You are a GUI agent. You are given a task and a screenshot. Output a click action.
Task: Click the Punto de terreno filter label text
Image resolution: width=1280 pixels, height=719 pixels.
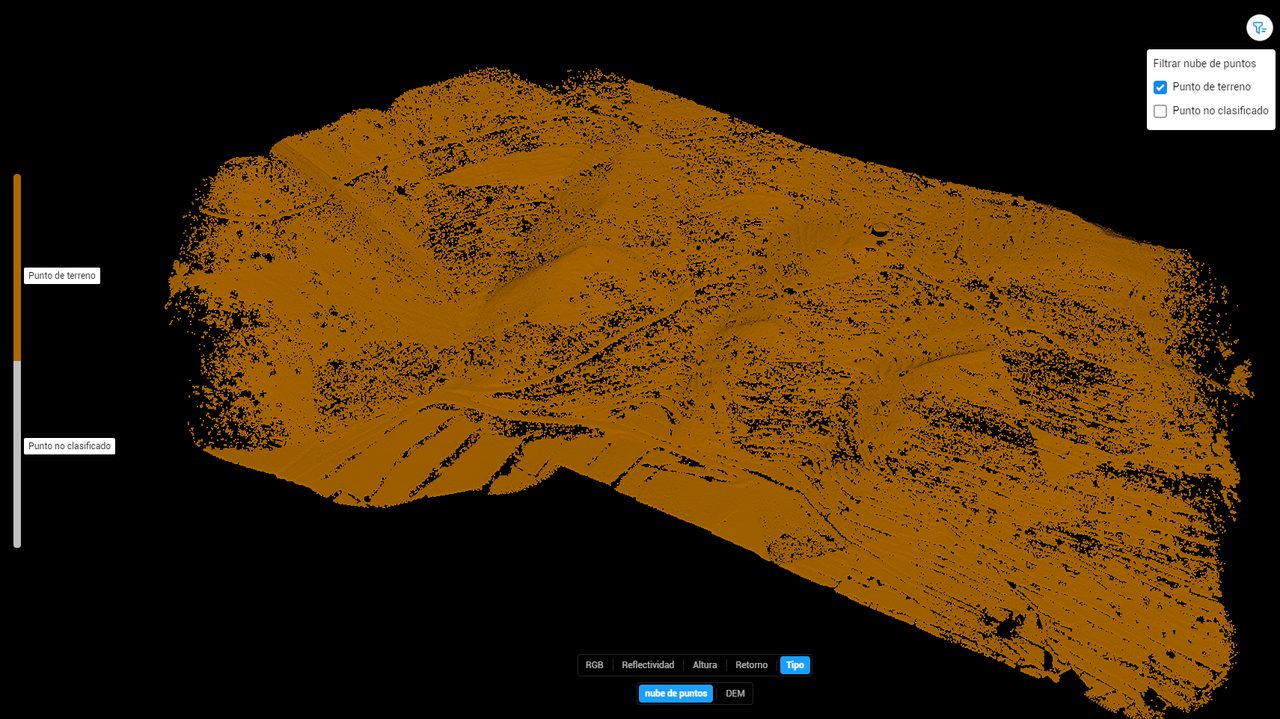point(1211,87)
